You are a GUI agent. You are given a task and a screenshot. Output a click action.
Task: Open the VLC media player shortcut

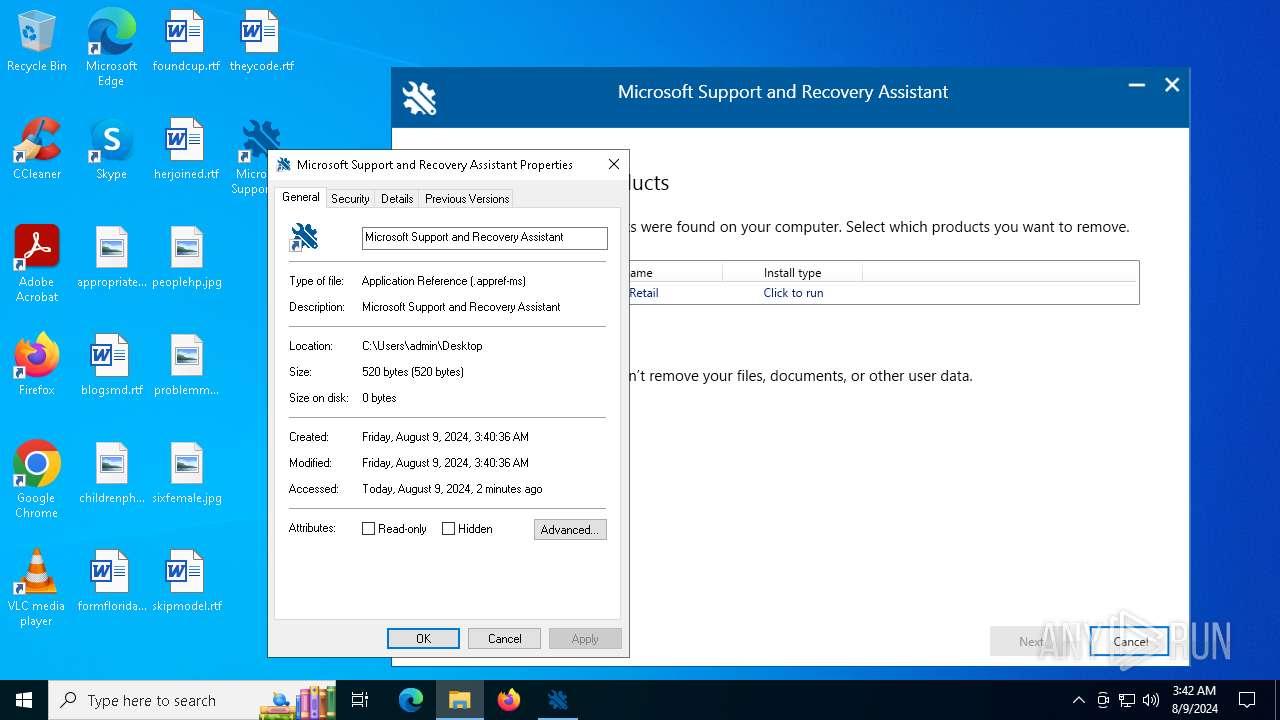(x=37, y=588)
